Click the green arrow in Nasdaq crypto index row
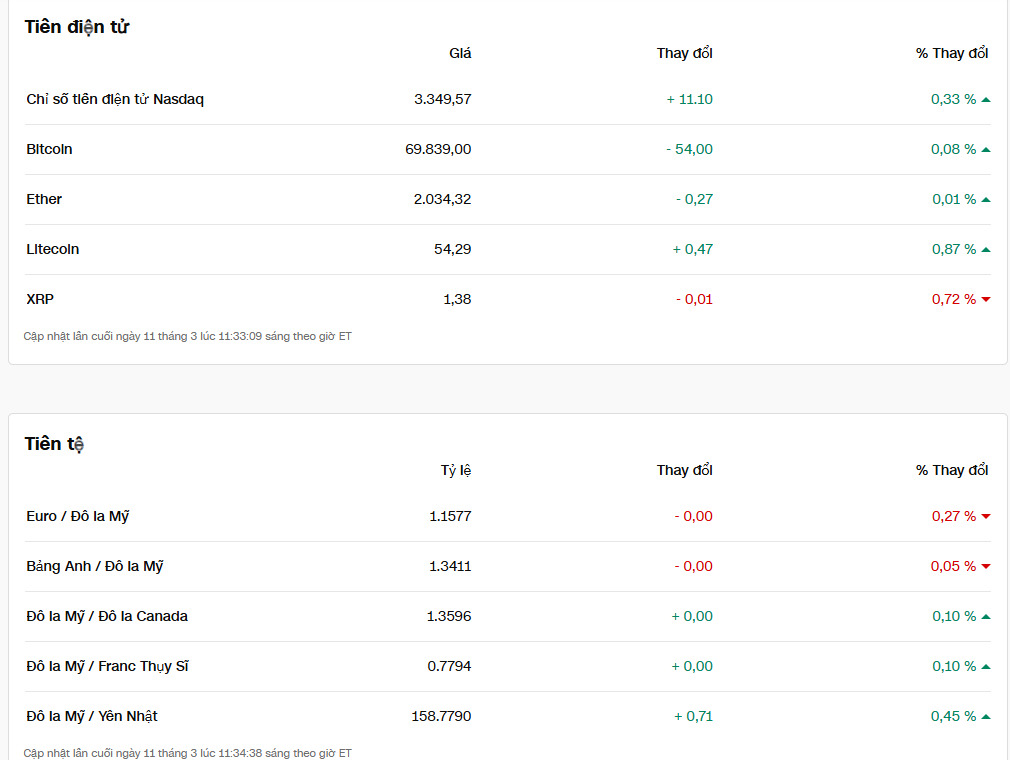The height and width of the screenshot is (760, 1010). point(986,100)
